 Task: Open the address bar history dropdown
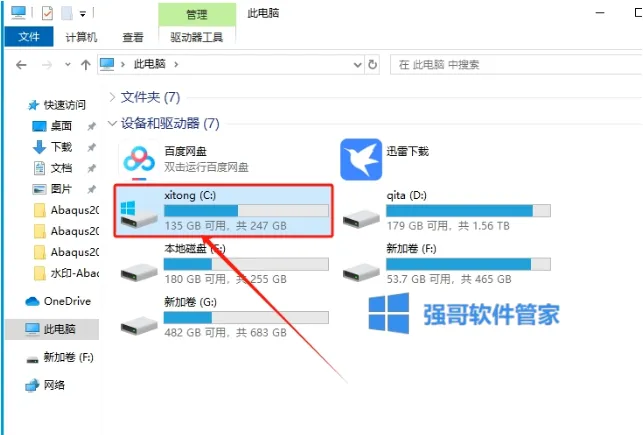tap(358, 64)
